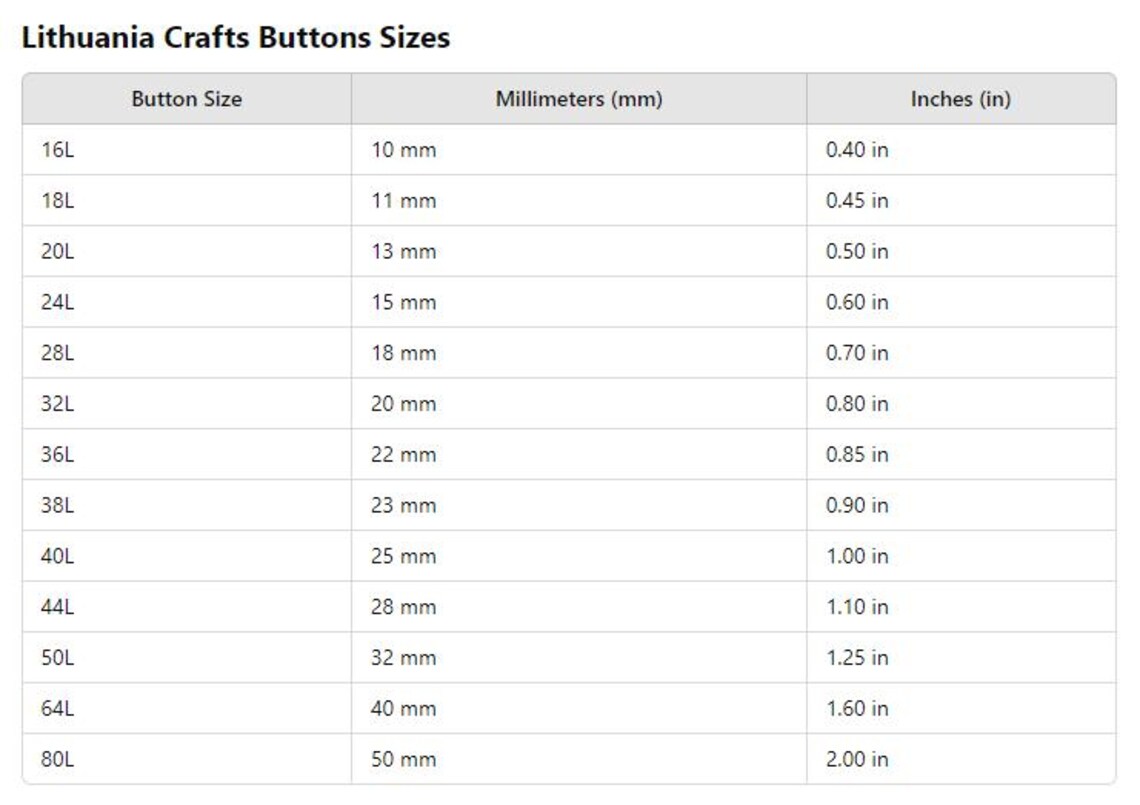Click the 10 mm measurement cell
The height and width of the screenshot is (805, 1140).
tap(404, 150)
